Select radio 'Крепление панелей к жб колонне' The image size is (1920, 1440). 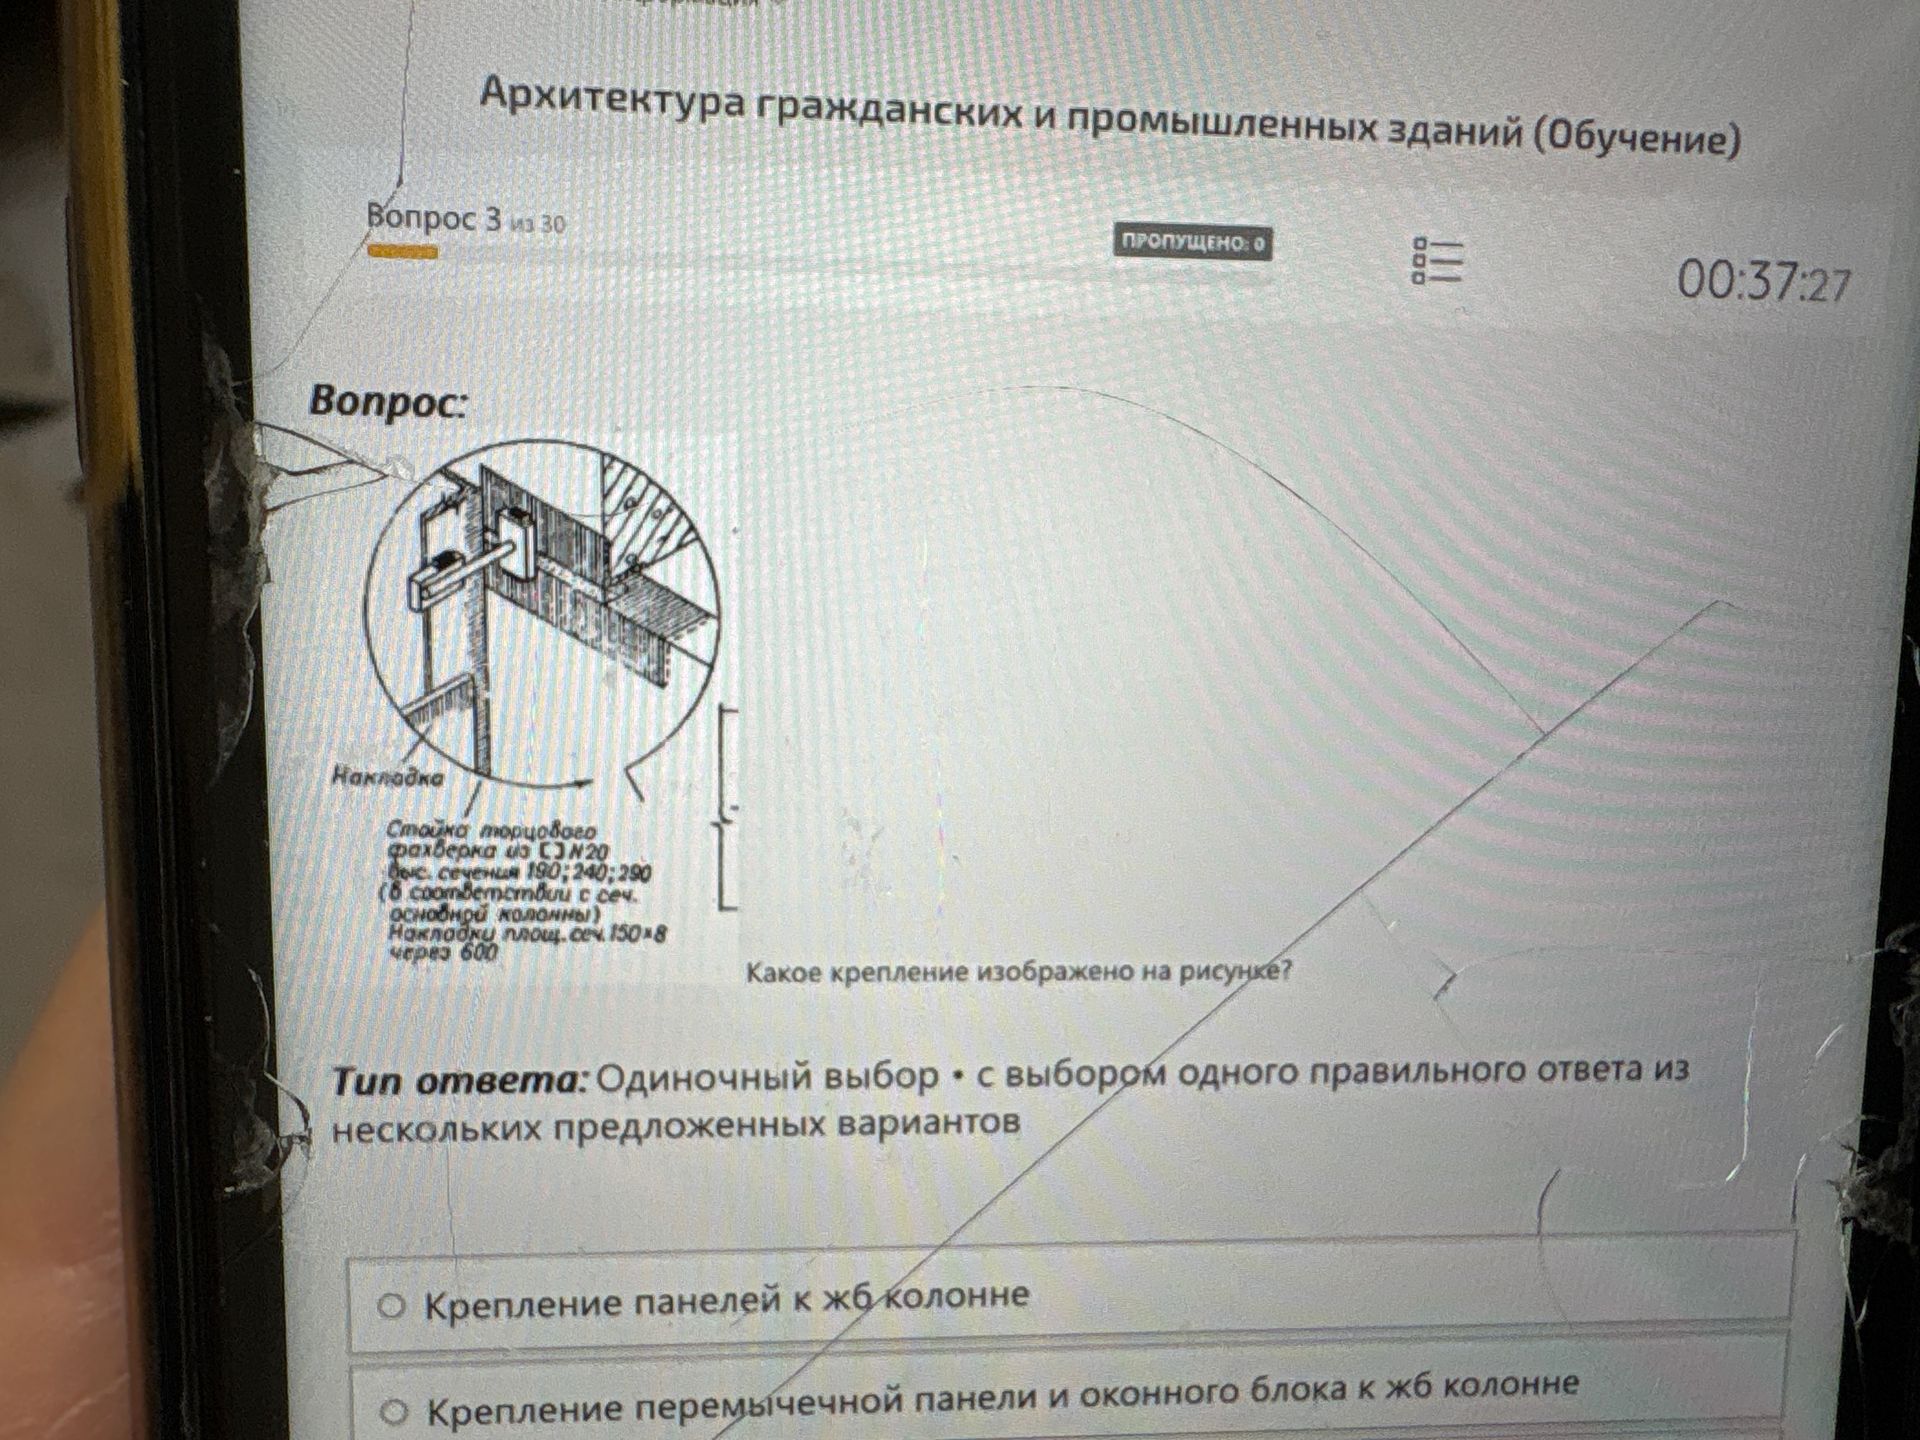click(x=391, y=1305)
